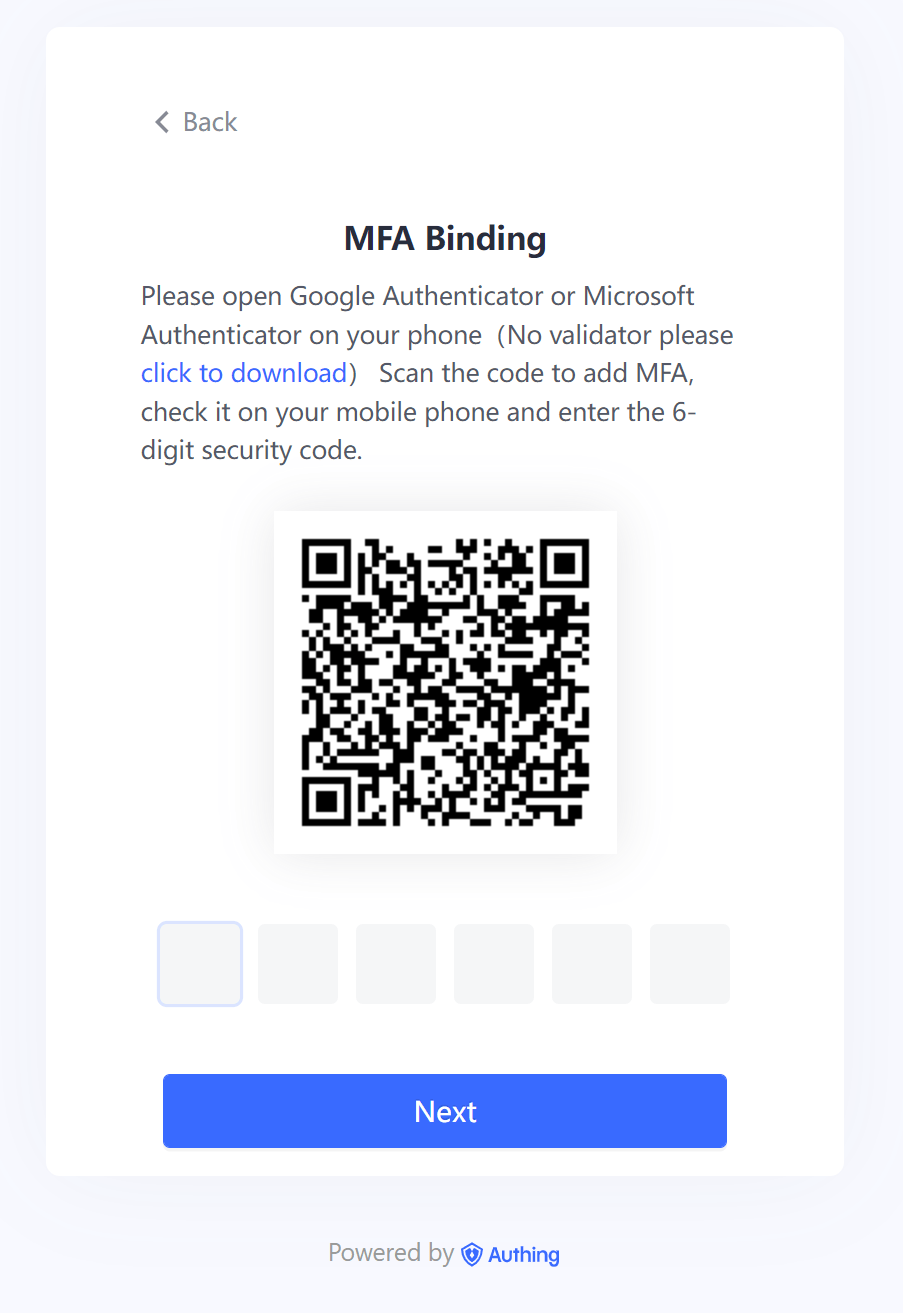
Task: Open the Authing brand name link
Action: point(524,1254)
